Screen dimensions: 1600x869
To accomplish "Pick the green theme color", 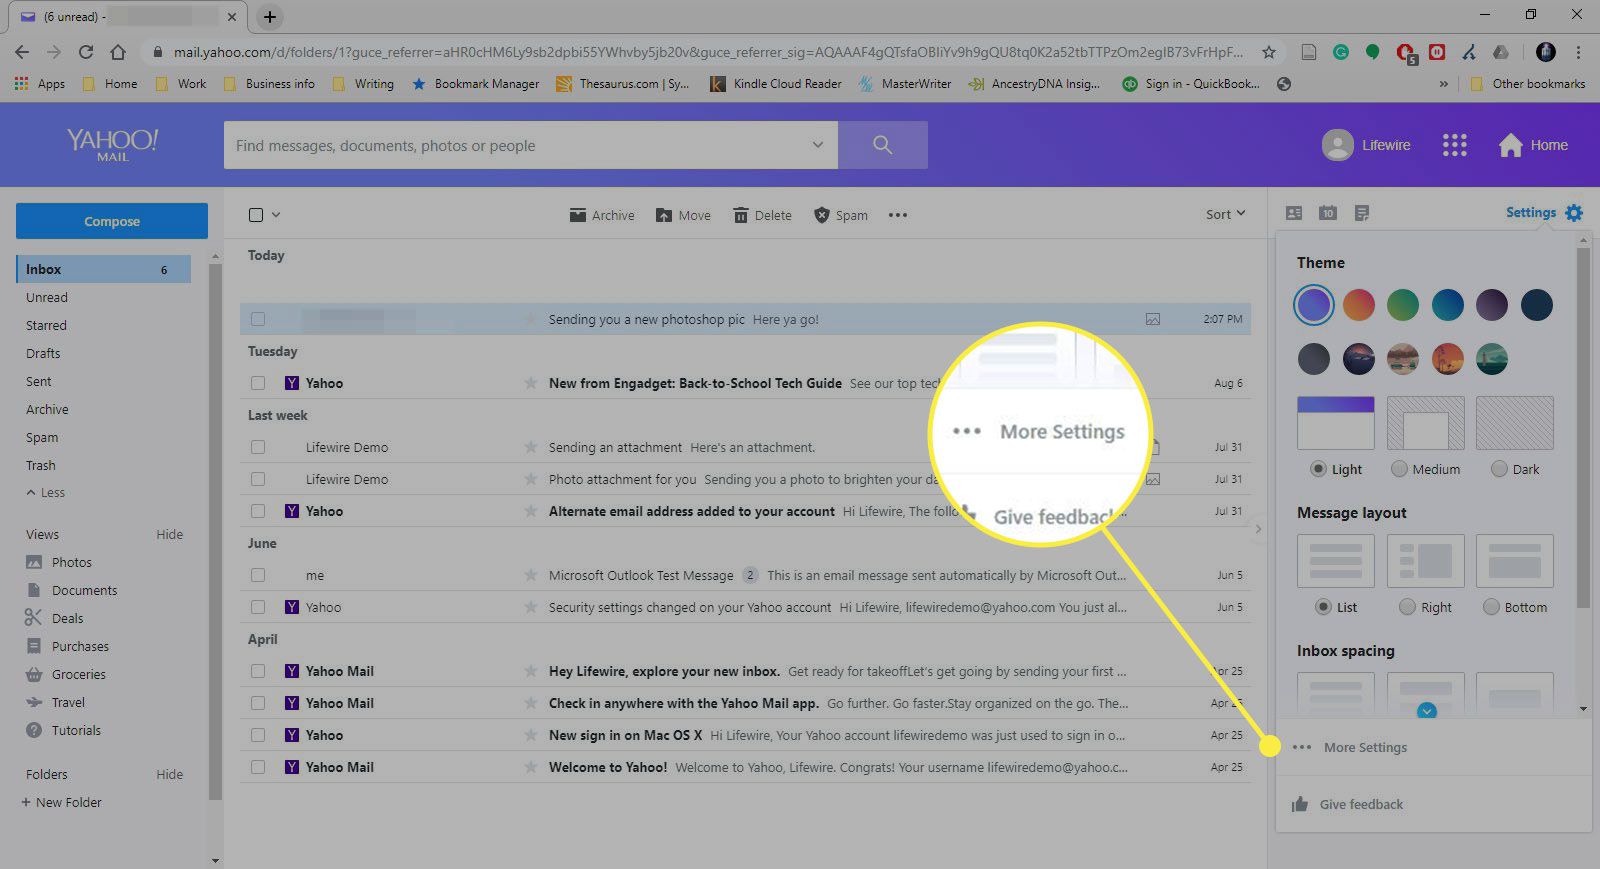I will point(1403,304).
